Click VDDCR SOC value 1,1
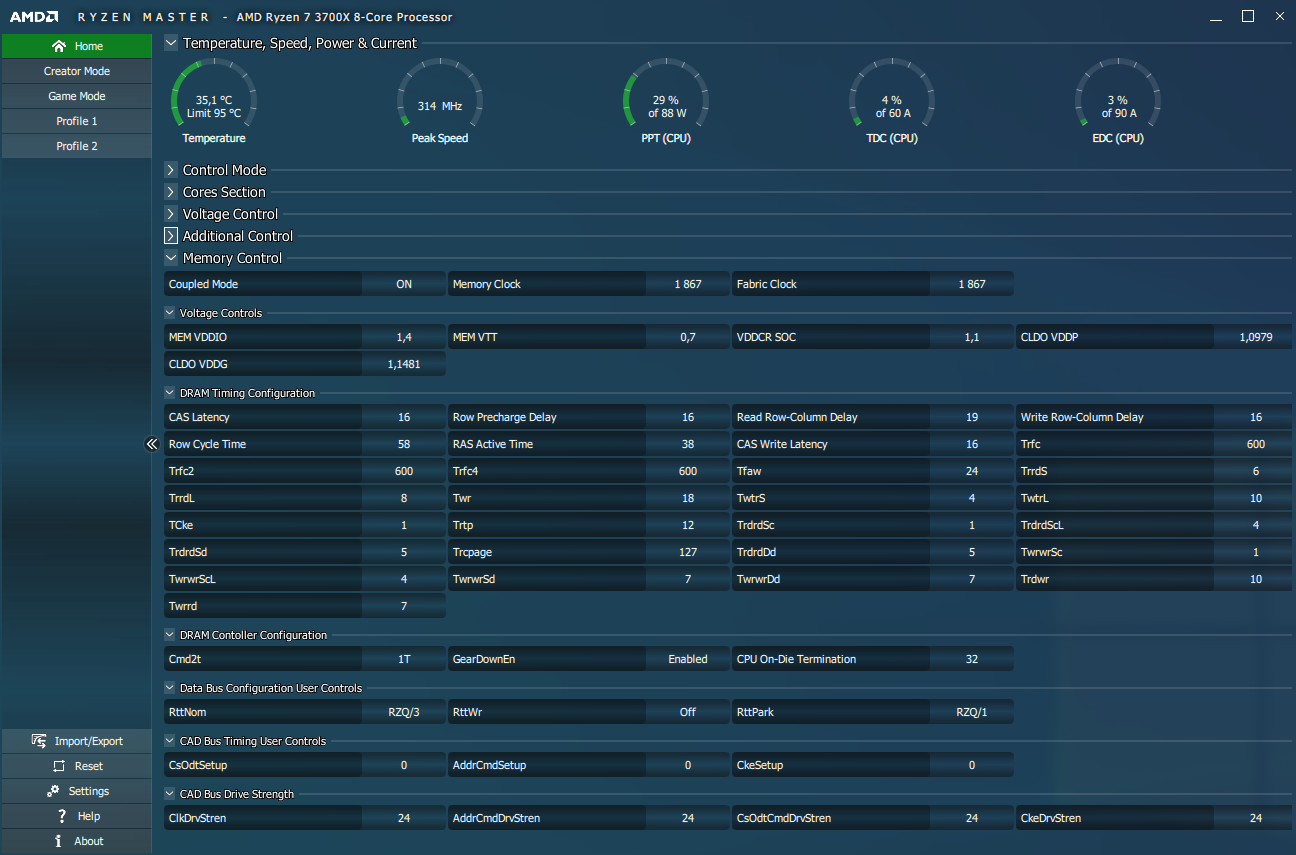Viewport: 1296px width, 855px height. [x=972, y=337]
